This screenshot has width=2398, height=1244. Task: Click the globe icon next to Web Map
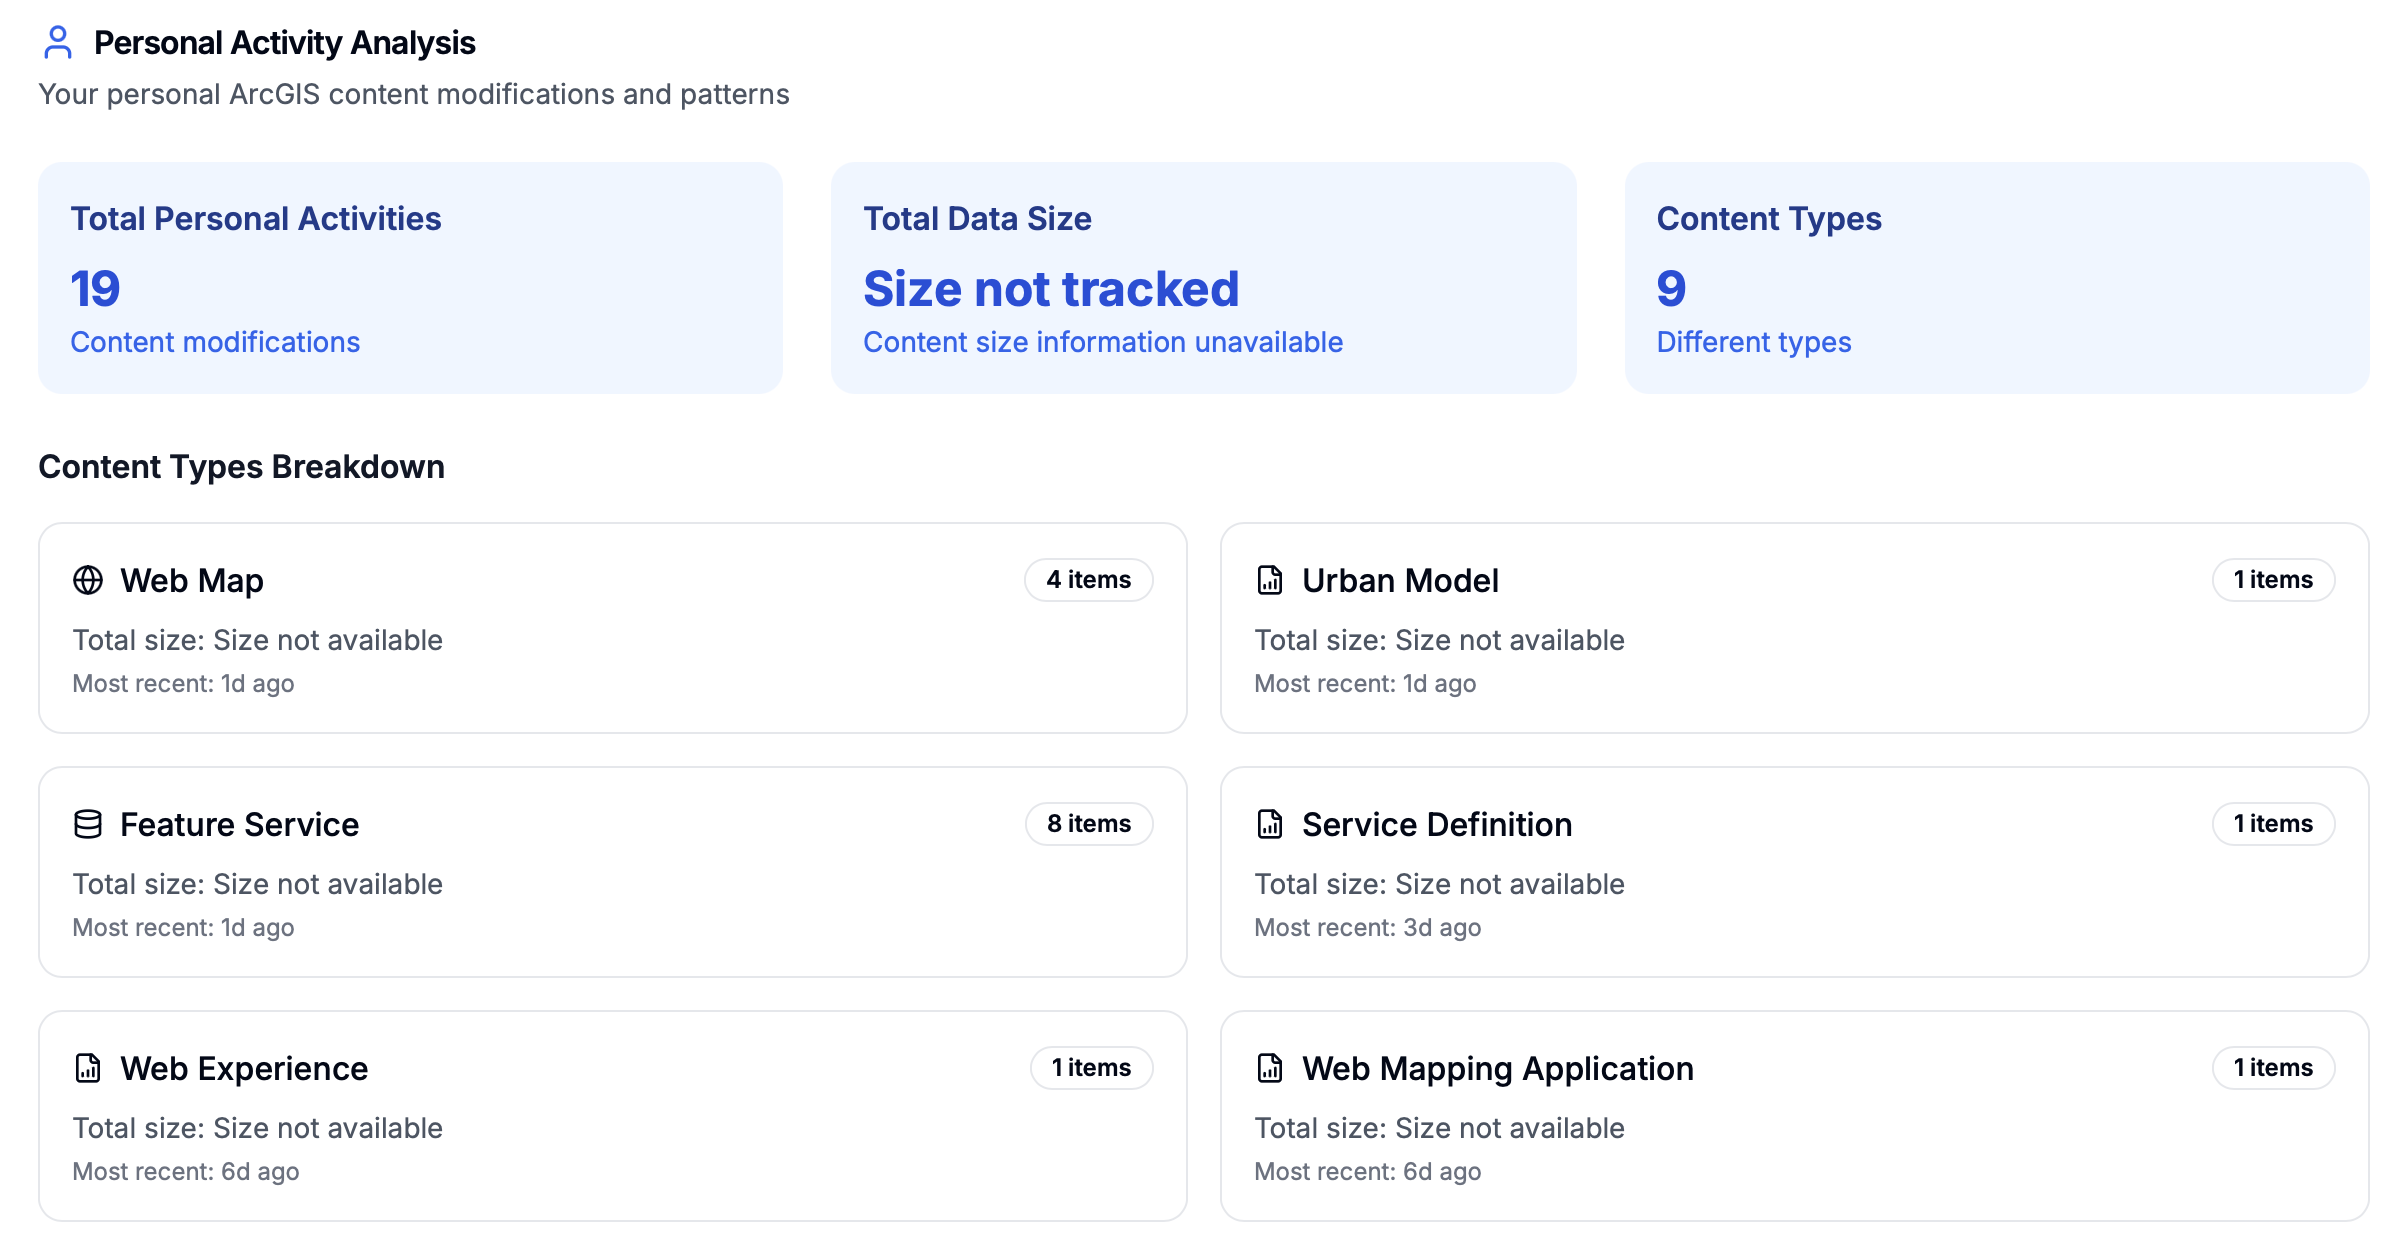pos(88,580)
